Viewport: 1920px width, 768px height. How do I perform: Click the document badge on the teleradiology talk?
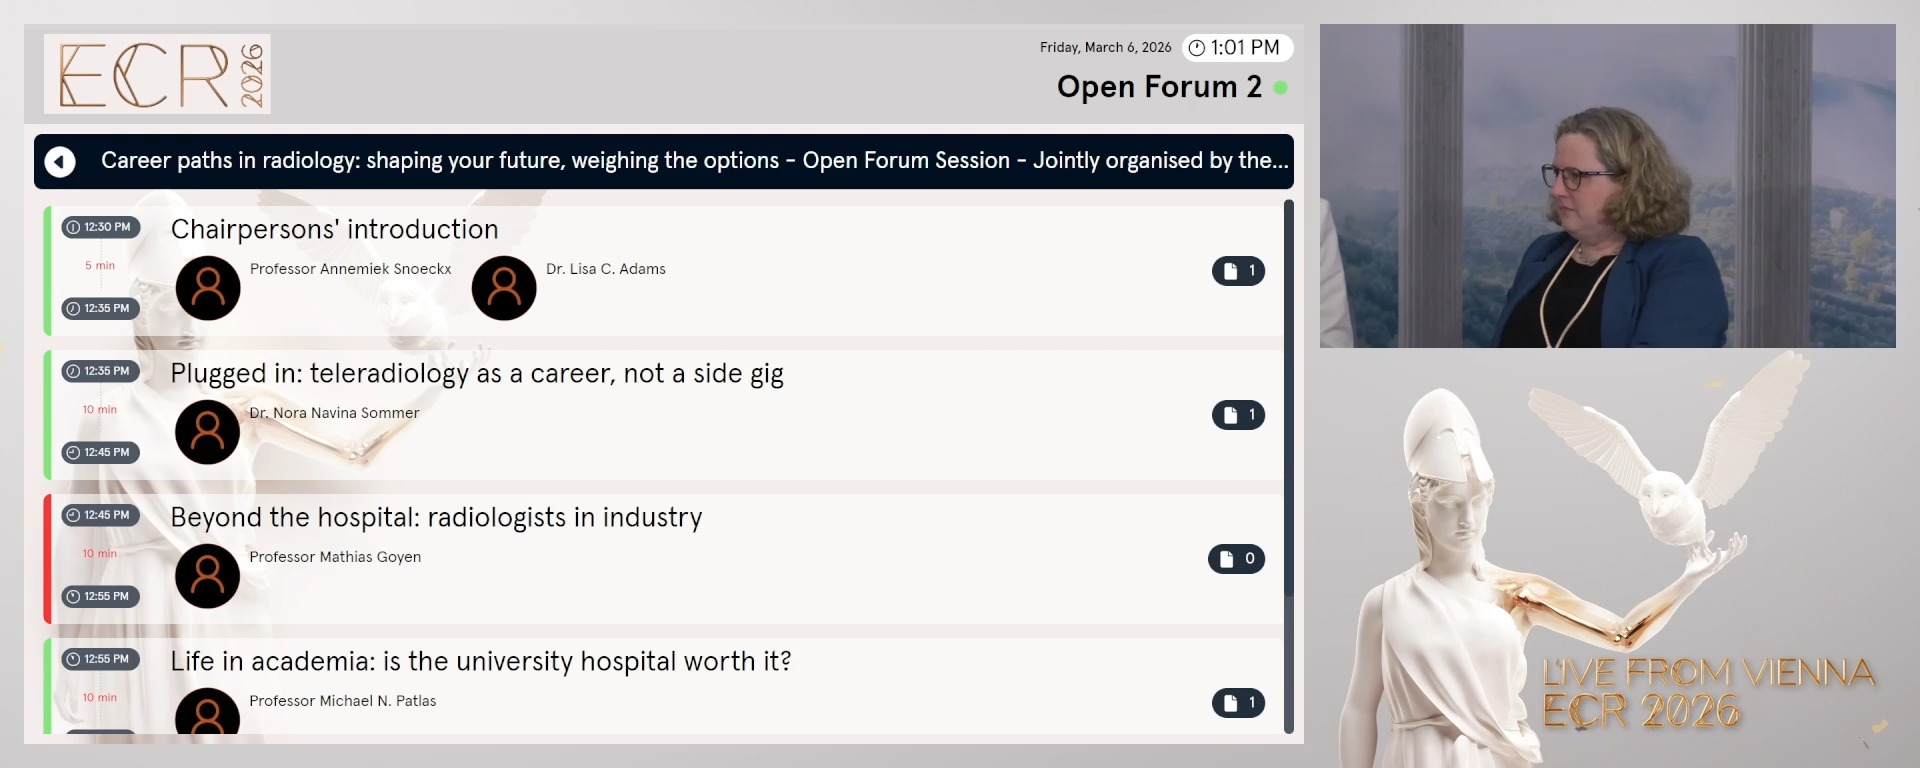(1238, 415)
